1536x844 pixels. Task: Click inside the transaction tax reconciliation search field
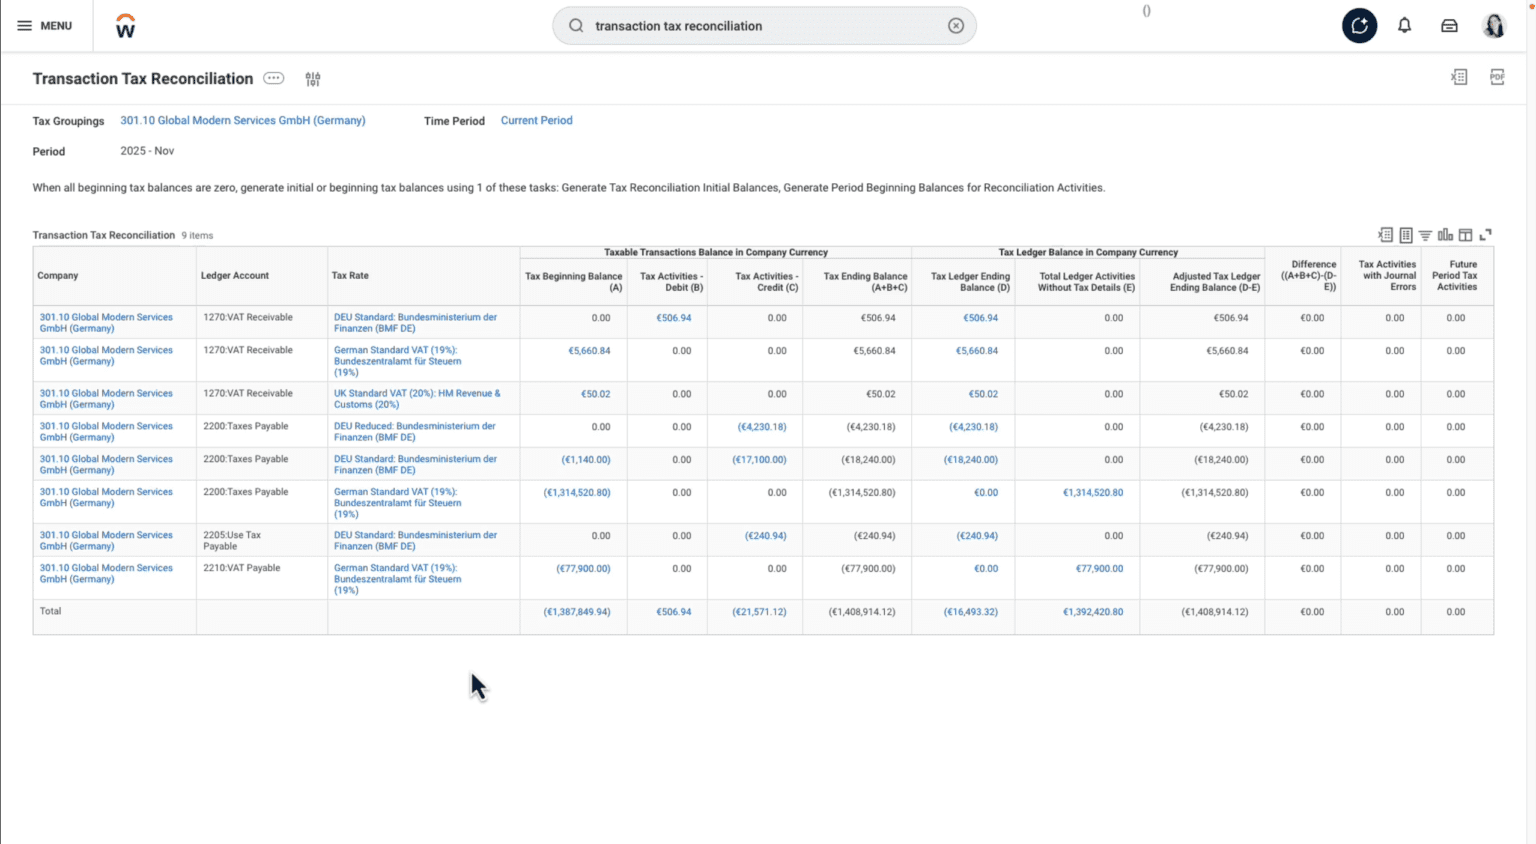[764, 26]
